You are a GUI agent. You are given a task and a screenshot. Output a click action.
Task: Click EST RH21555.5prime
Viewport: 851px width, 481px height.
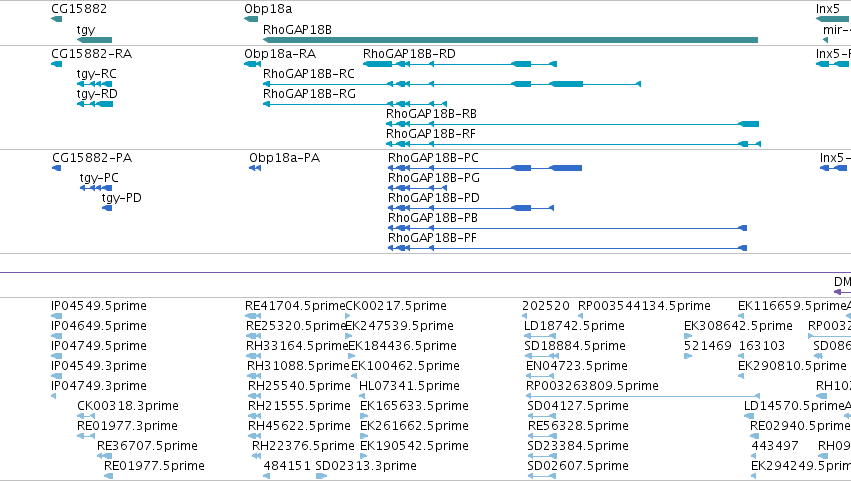(299, 407)
